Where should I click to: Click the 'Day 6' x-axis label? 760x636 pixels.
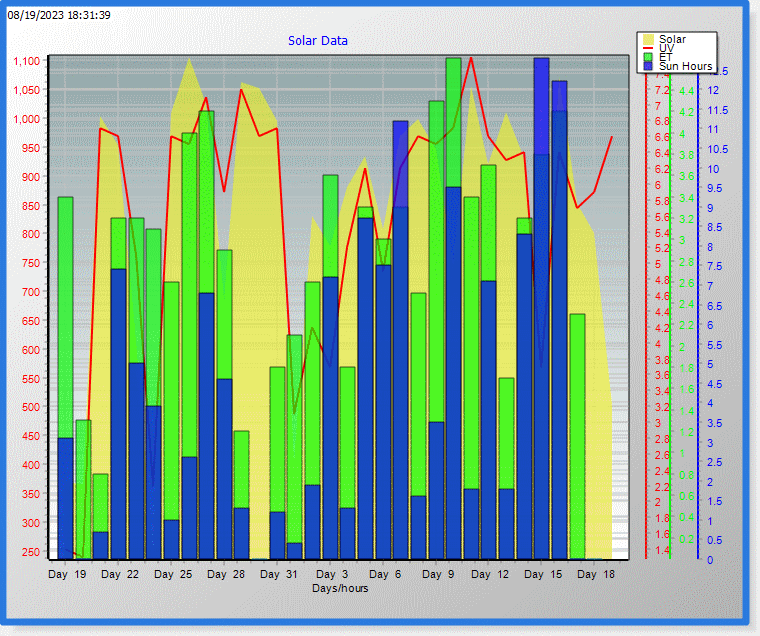pos(385,574)
